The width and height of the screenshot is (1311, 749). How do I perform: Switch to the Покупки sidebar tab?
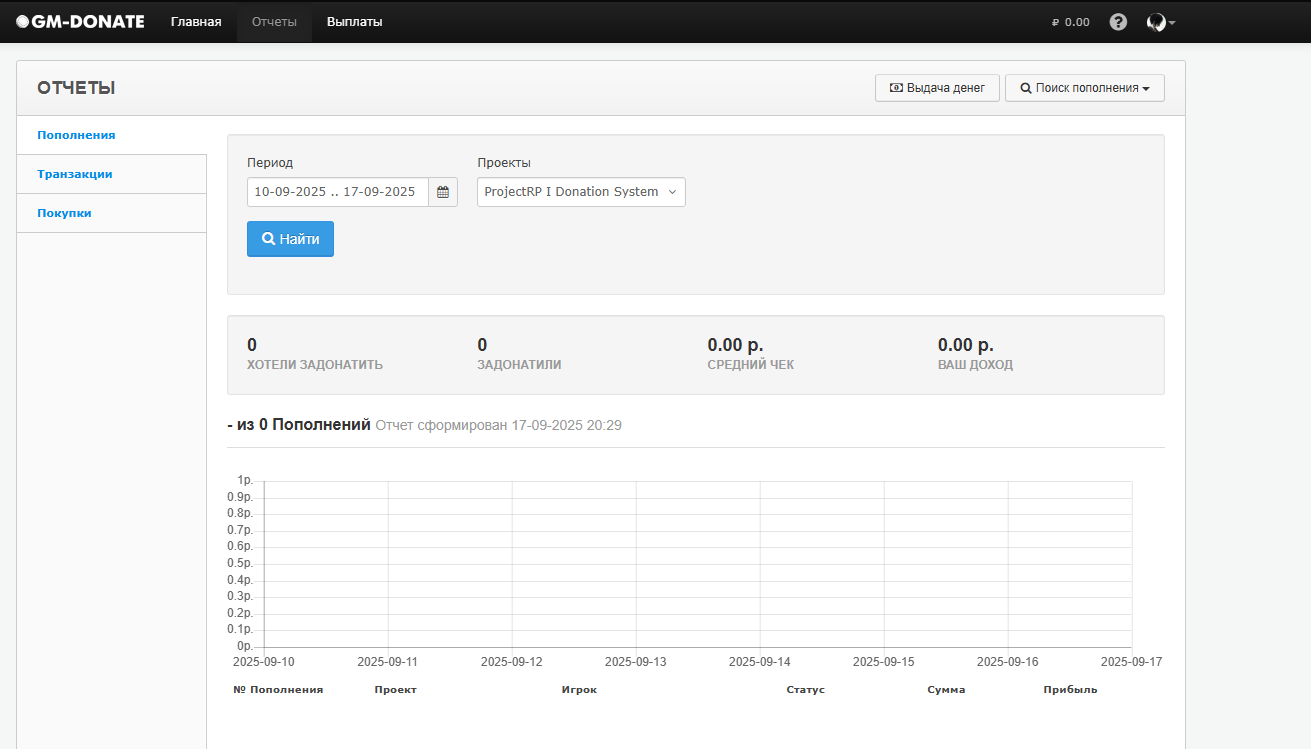[x=64, y=213]
